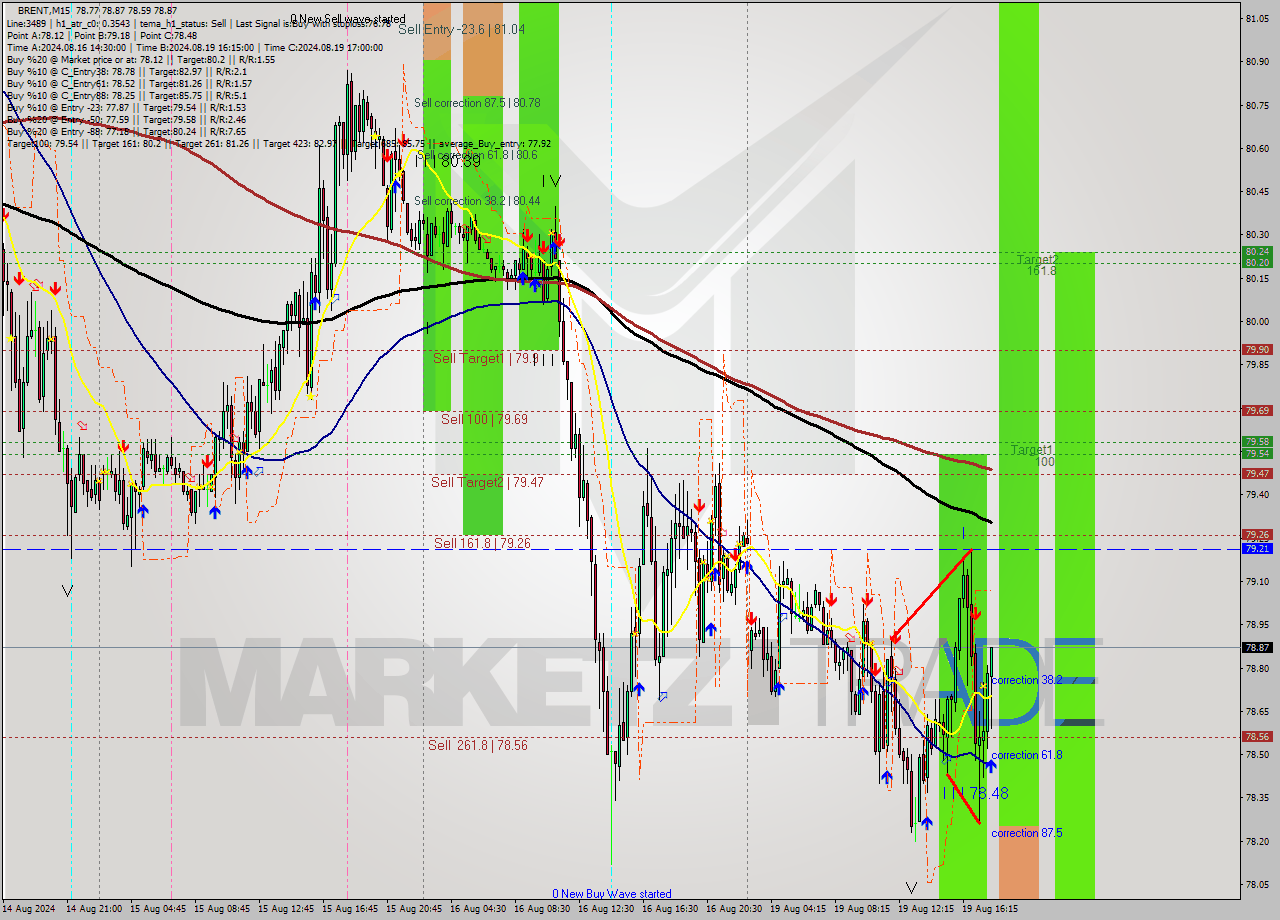1280x920 pixels.
Task: Click the blue 'correction 38.2' label
Action: coord(1027,680)
